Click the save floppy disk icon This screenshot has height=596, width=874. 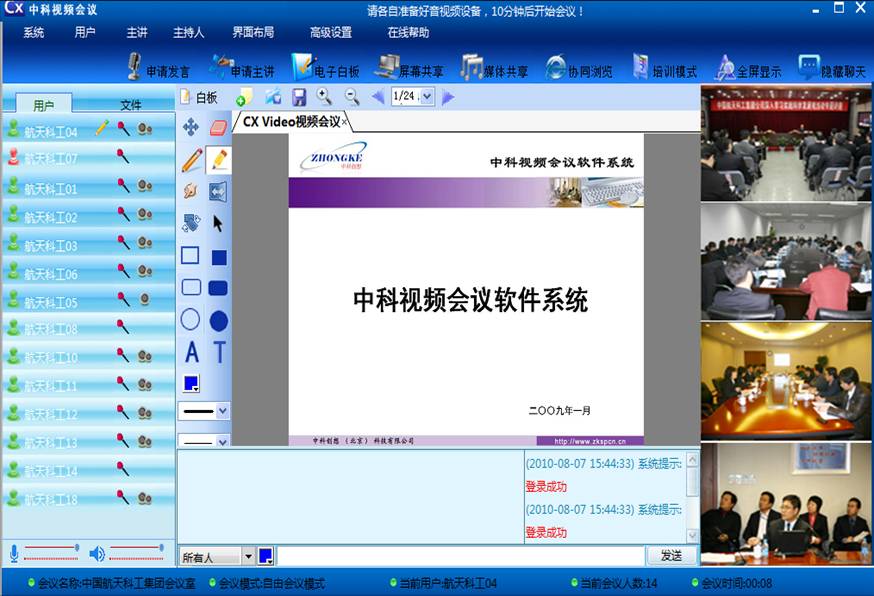299,97
